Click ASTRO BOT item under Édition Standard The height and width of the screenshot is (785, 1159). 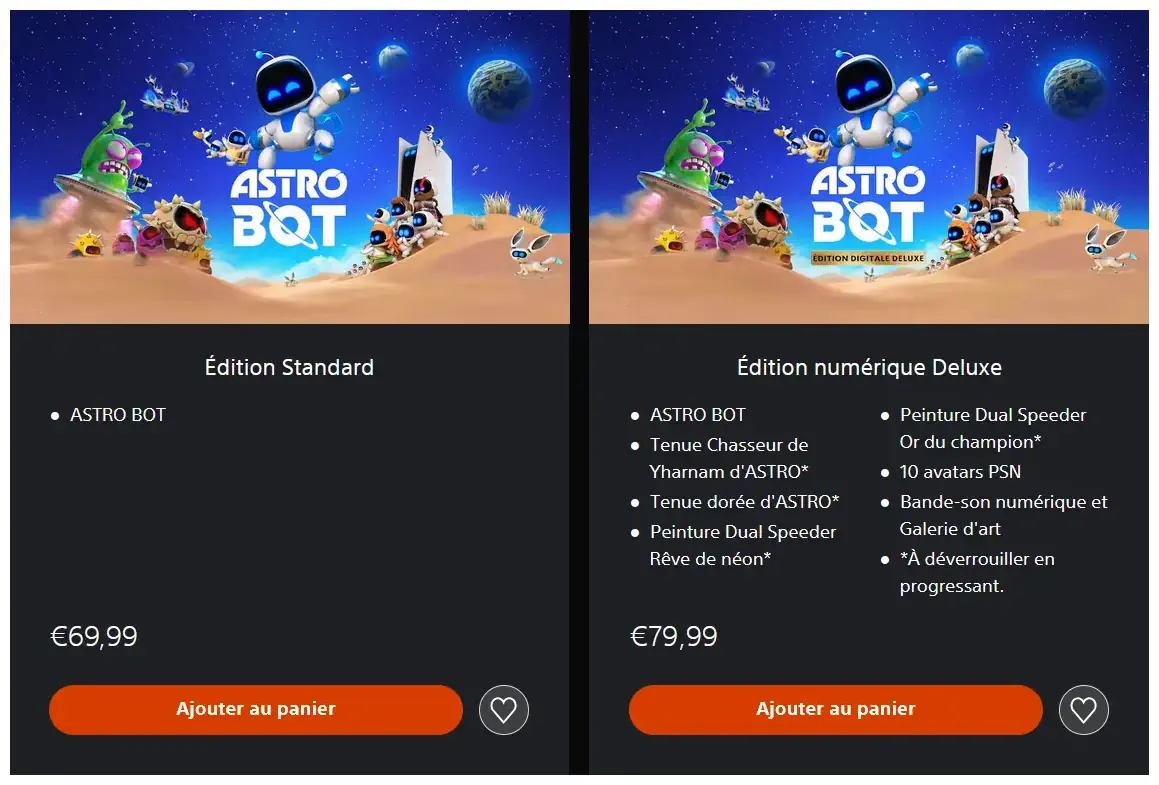tap(118, 415)
